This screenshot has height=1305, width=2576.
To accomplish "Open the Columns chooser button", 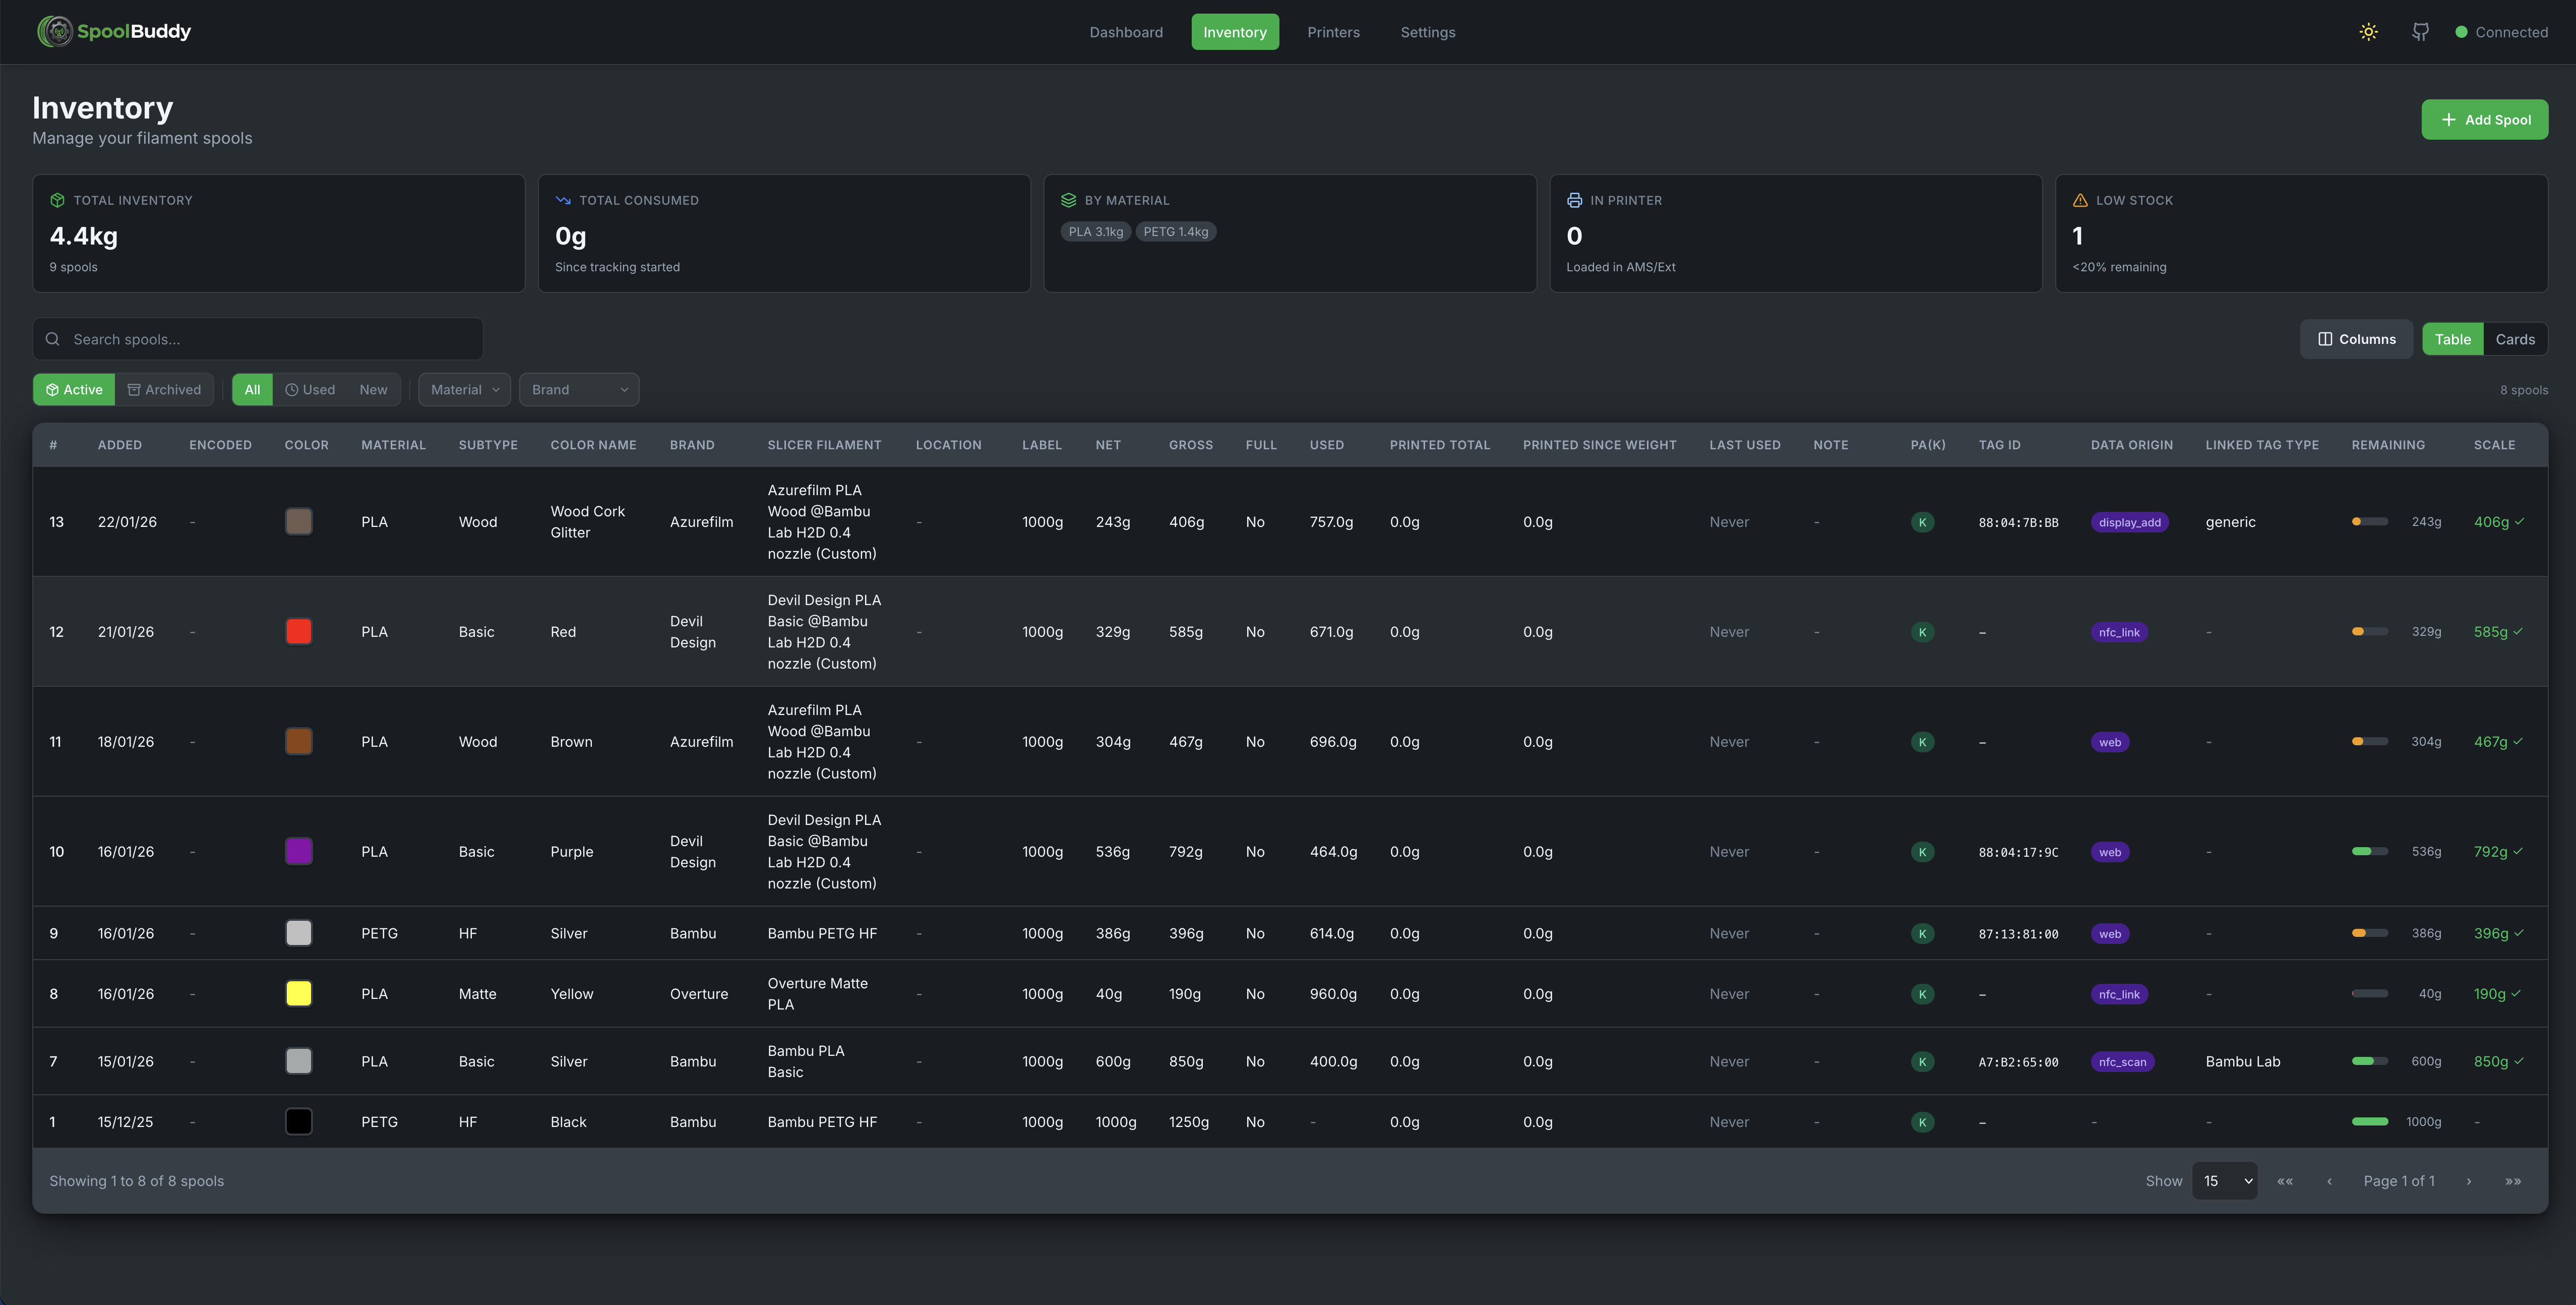I will pyautogui.click(x=2356, y=339).
